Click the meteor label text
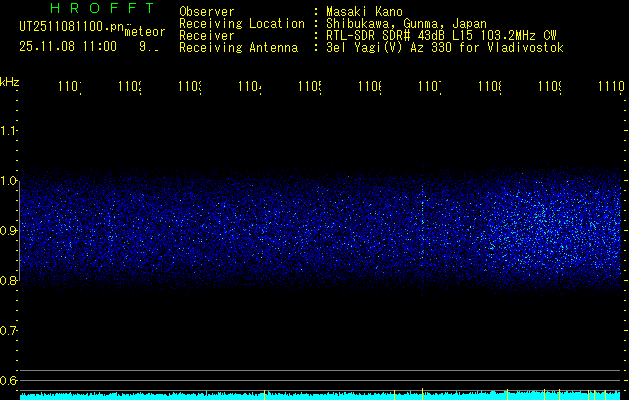Screen dimensions: 629x400 pyautogui.click(x=145, y=31)
